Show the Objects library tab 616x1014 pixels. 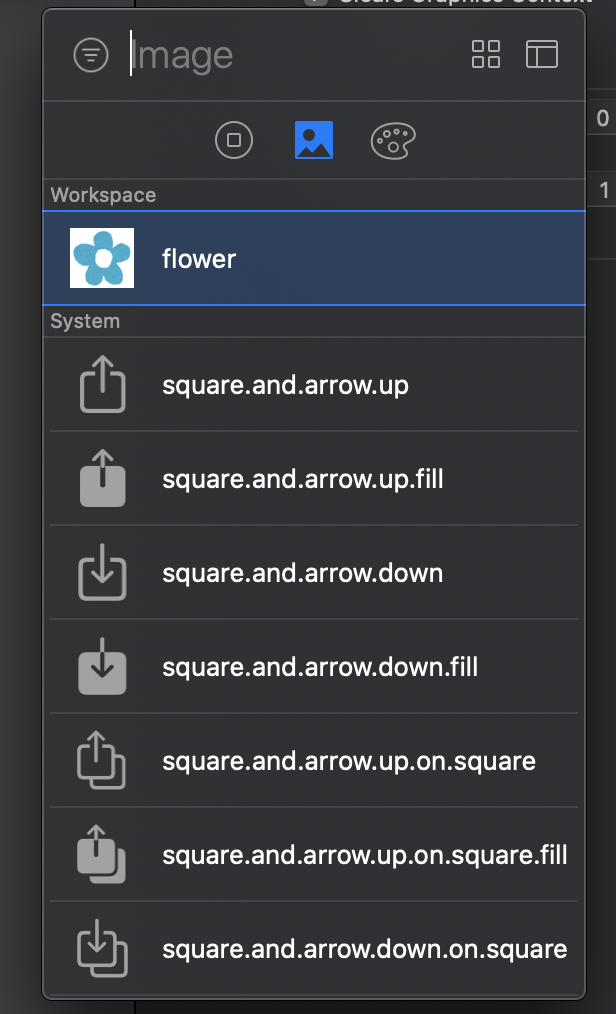coord(234,140)
